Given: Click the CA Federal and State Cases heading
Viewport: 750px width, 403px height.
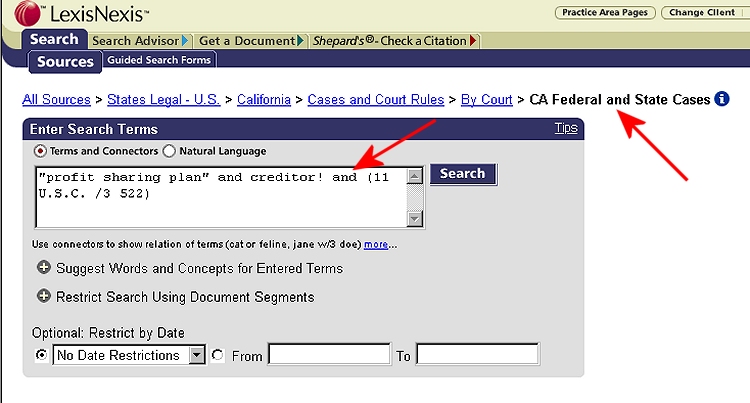Looking at the screenshot, I should tap(620, 99).
